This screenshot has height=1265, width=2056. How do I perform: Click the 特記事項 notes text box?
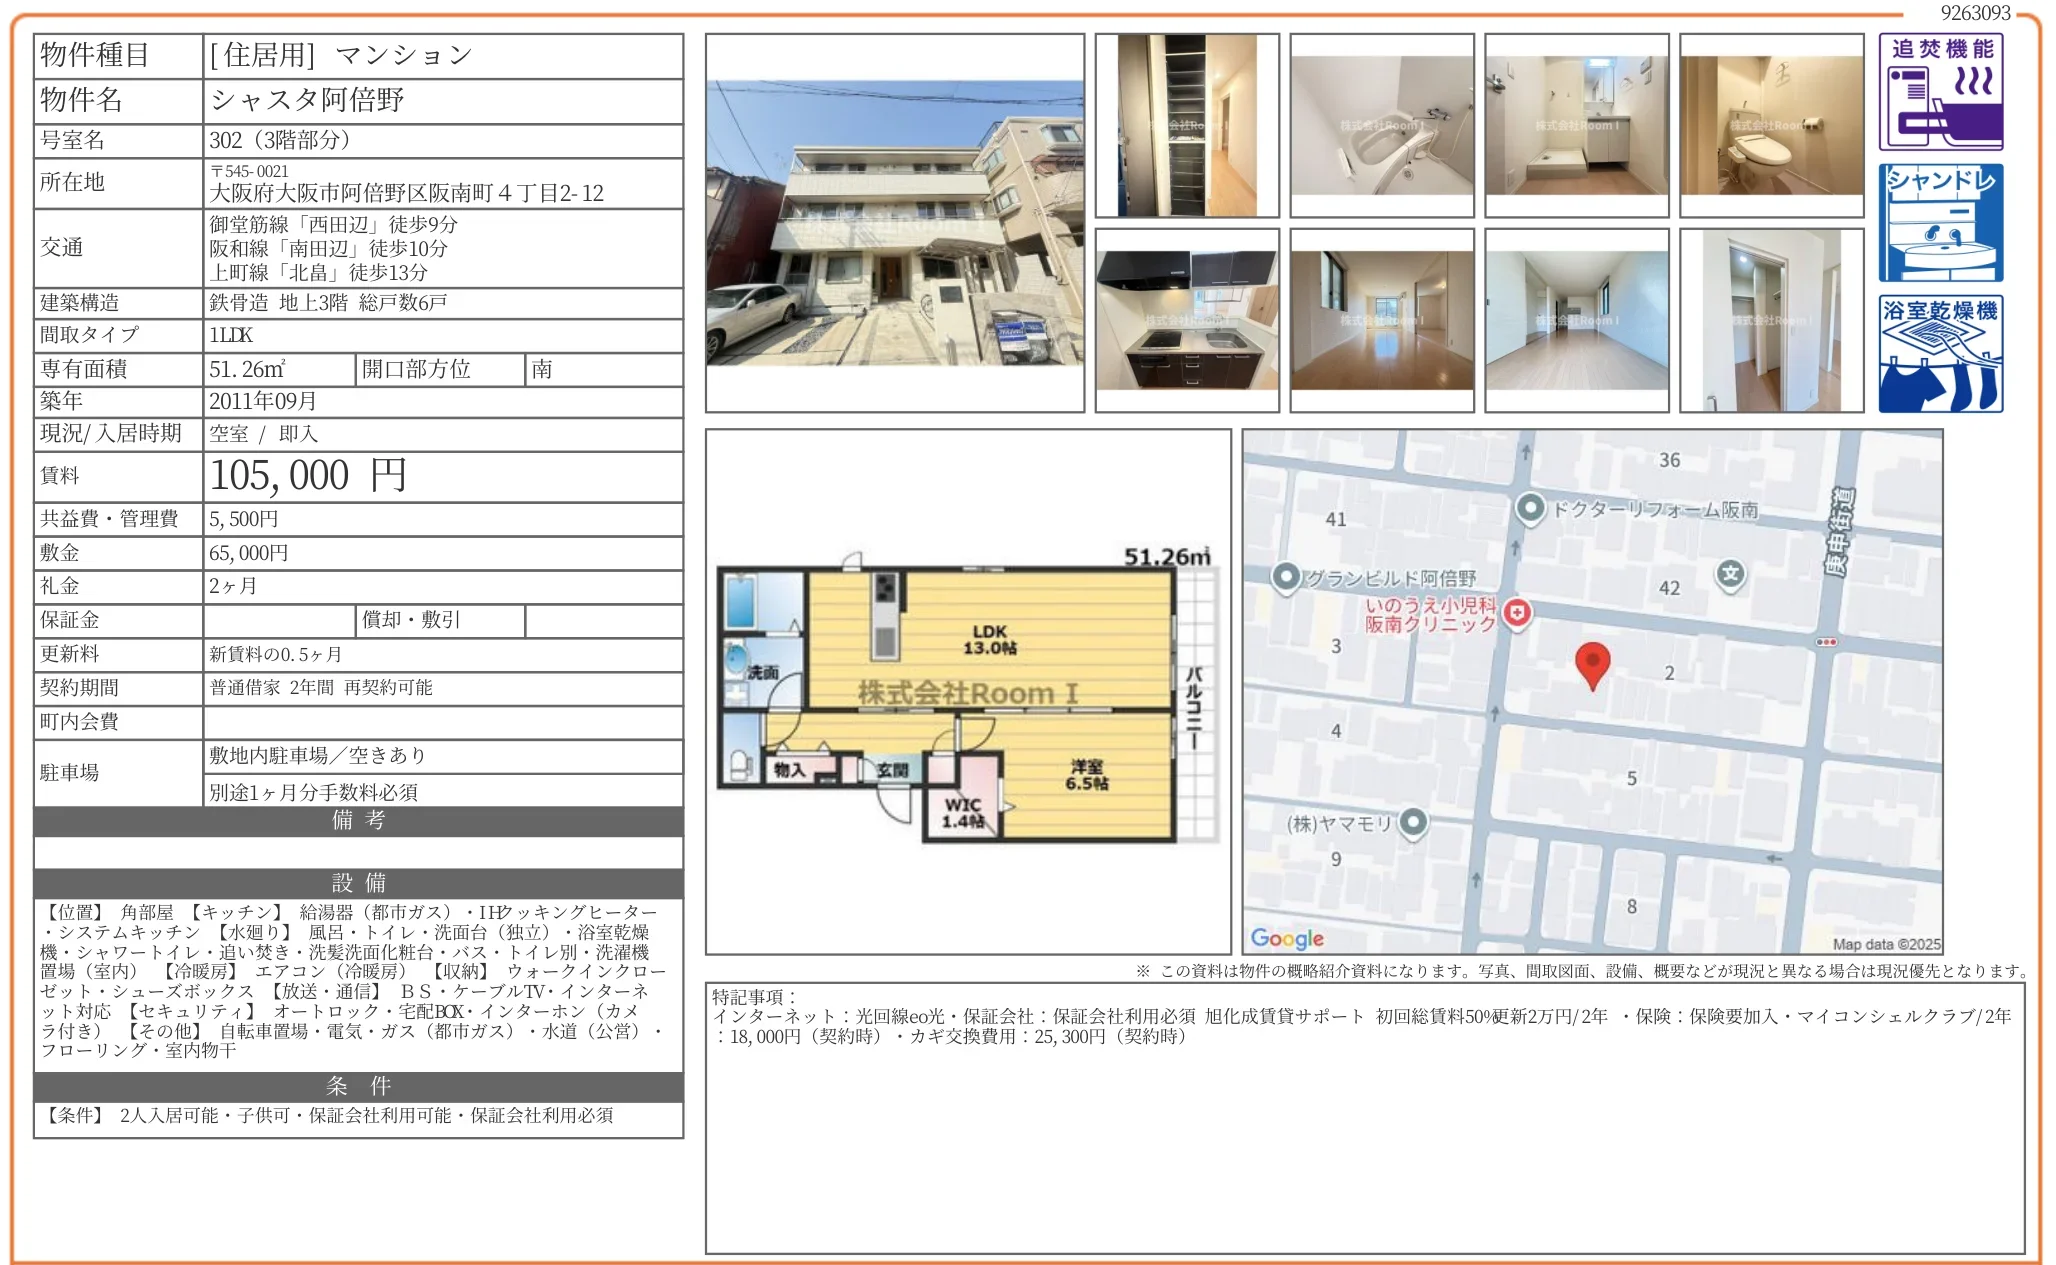[1364, 1117]
